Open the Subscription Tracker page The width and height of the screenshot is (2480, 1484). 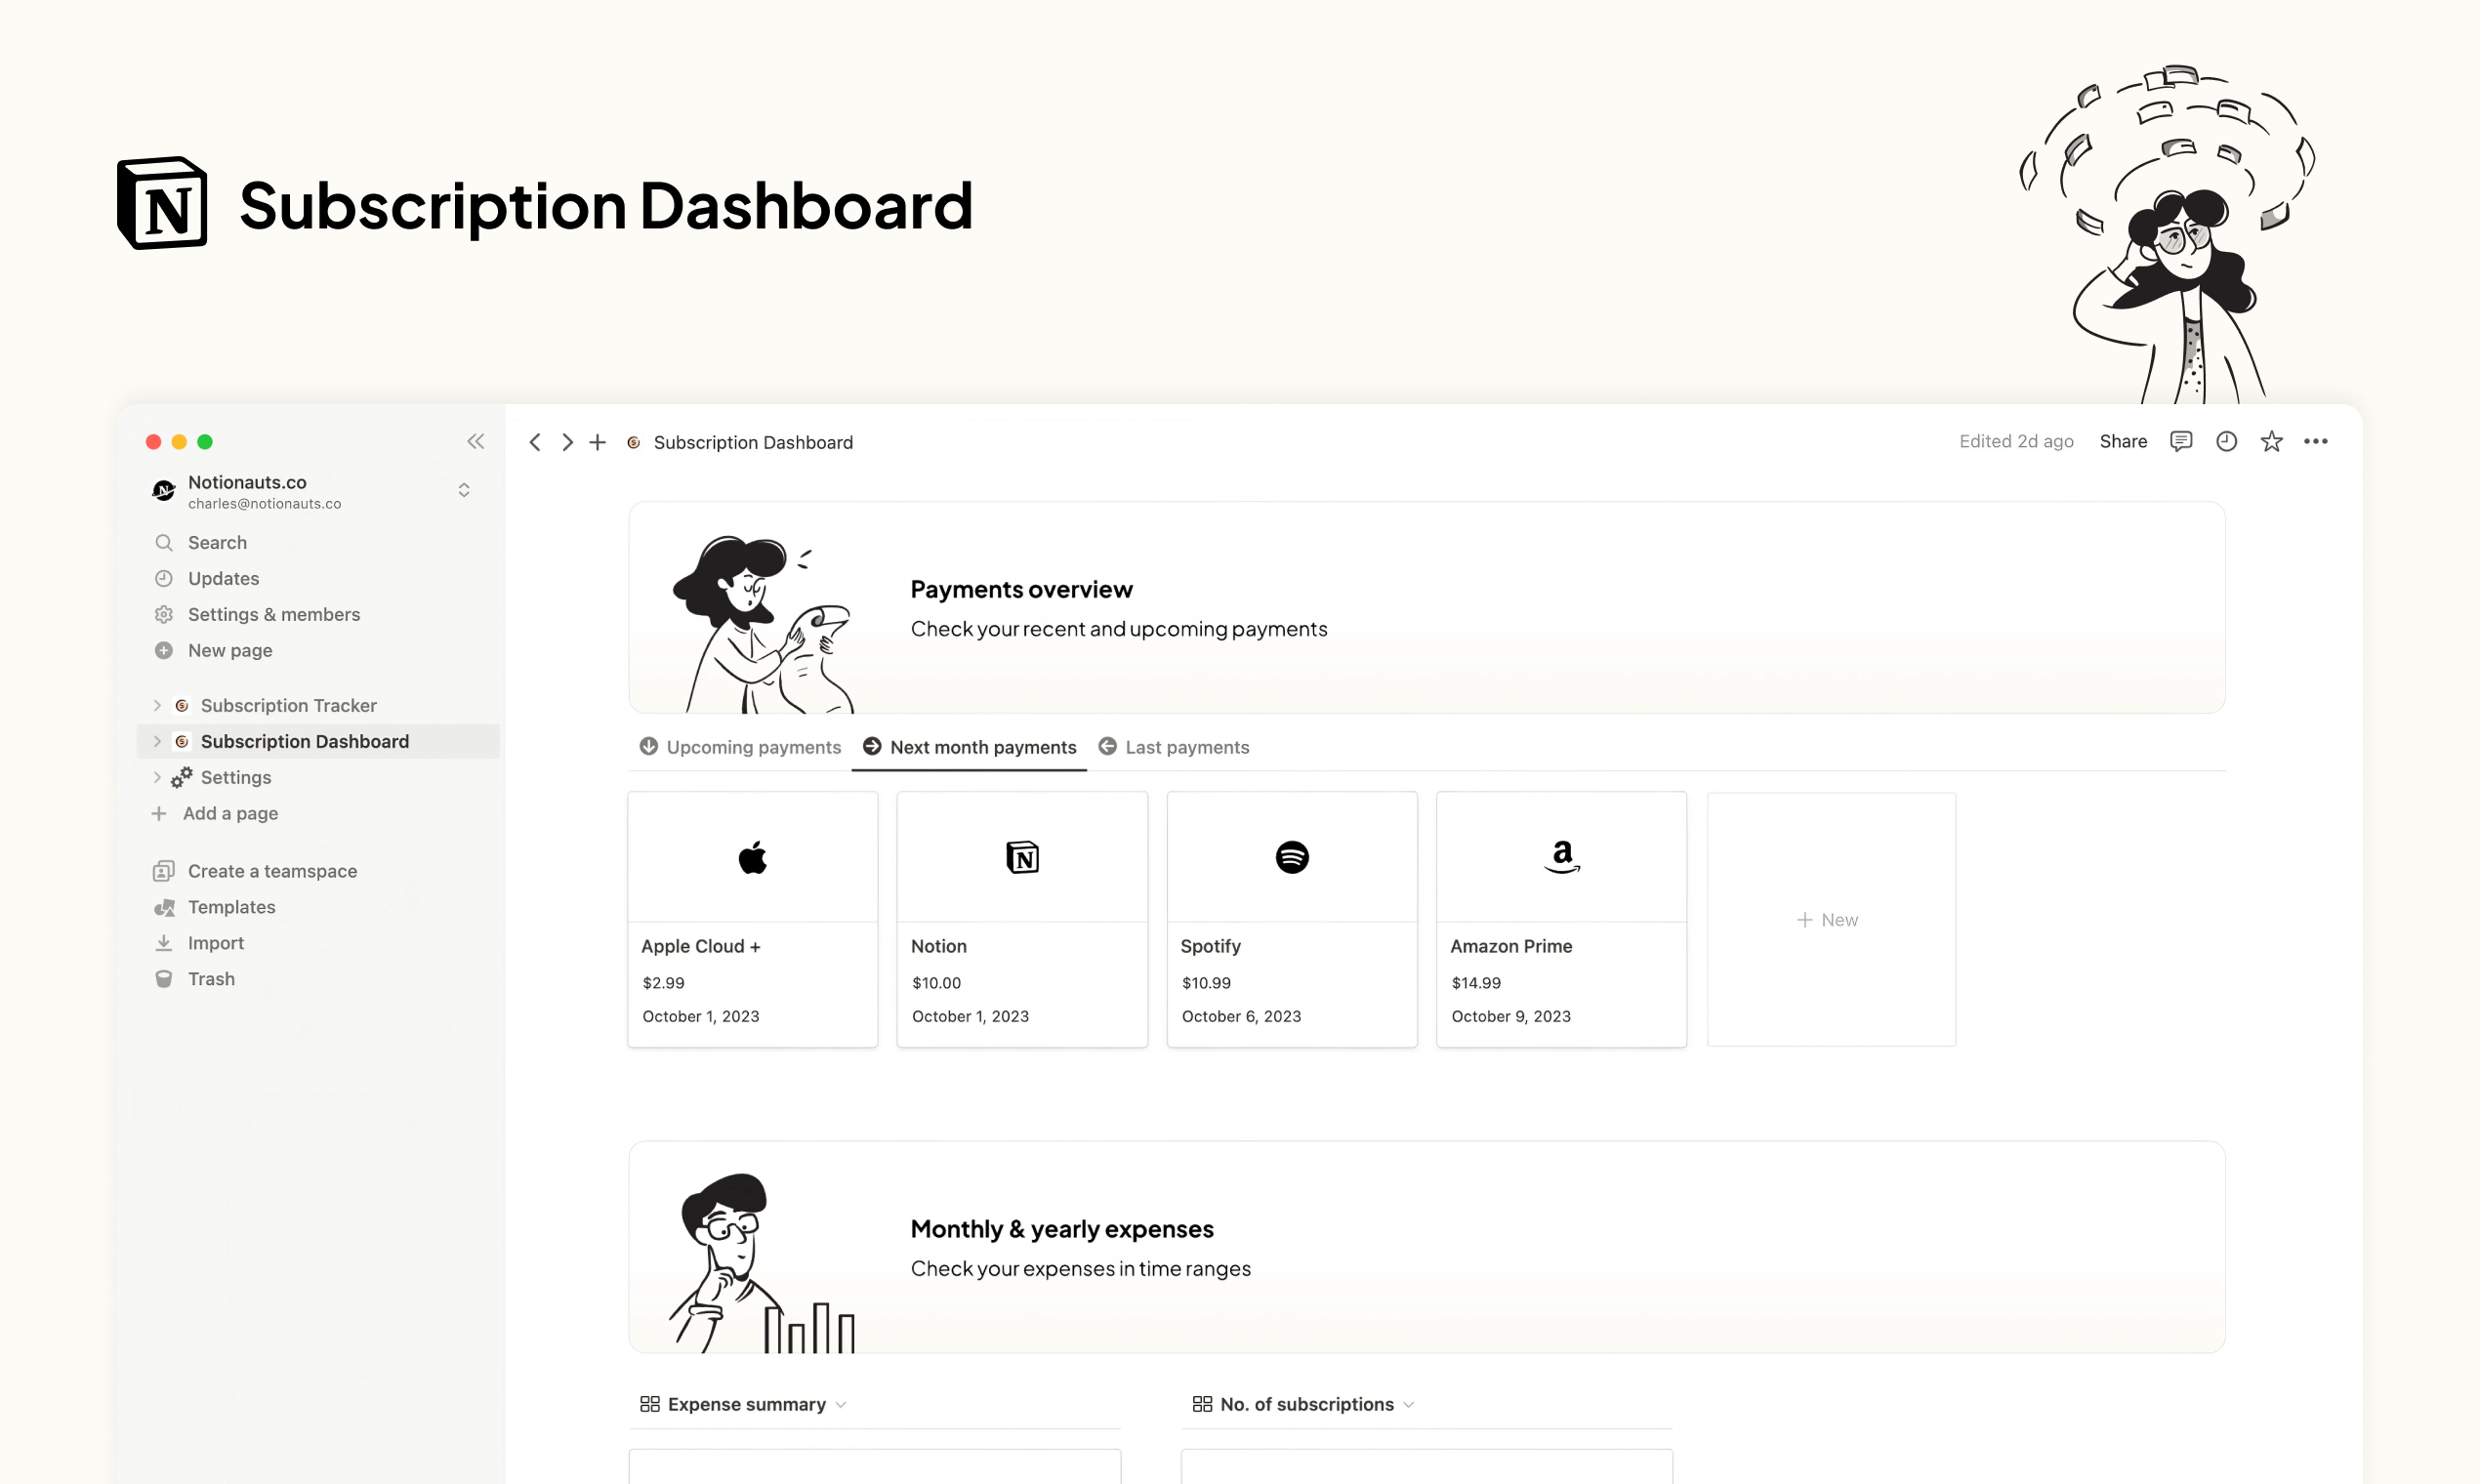click(289, 705)
